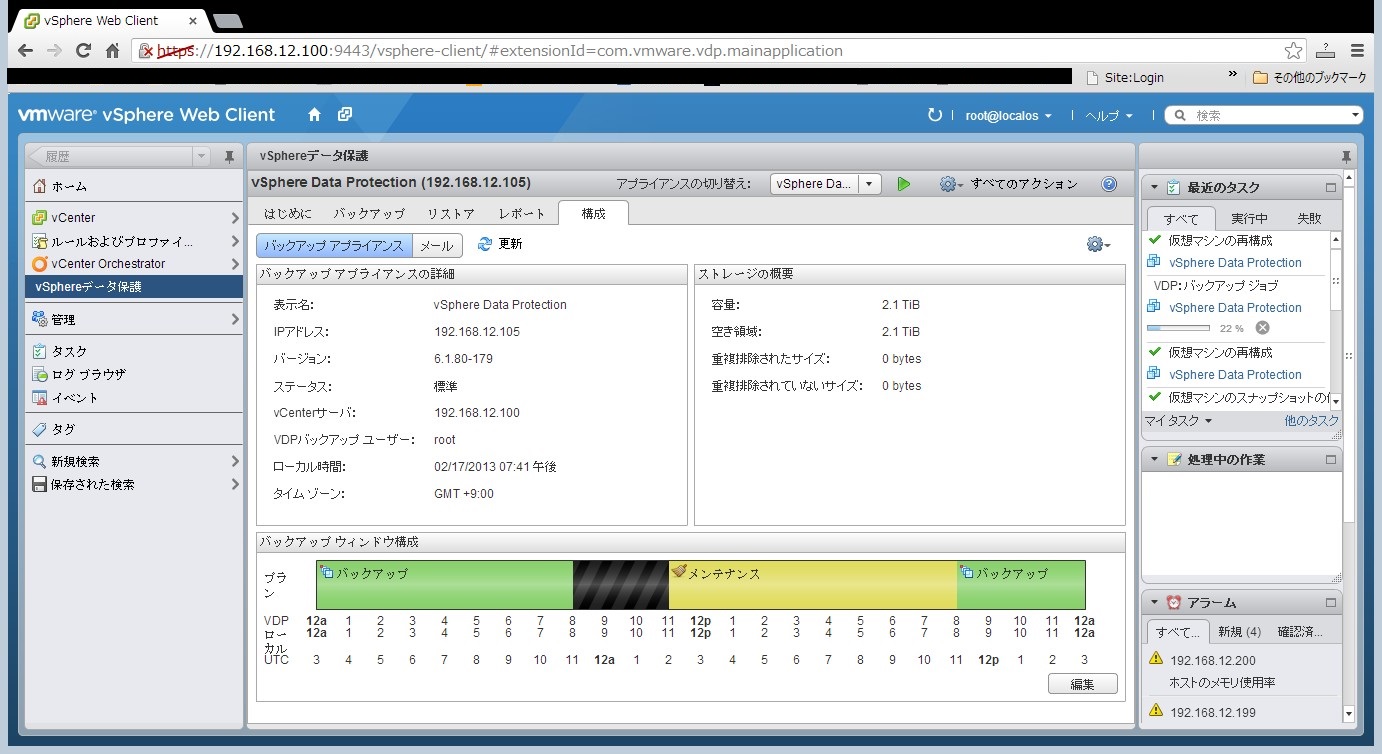Refresh the vSphere Web Client

935,115
